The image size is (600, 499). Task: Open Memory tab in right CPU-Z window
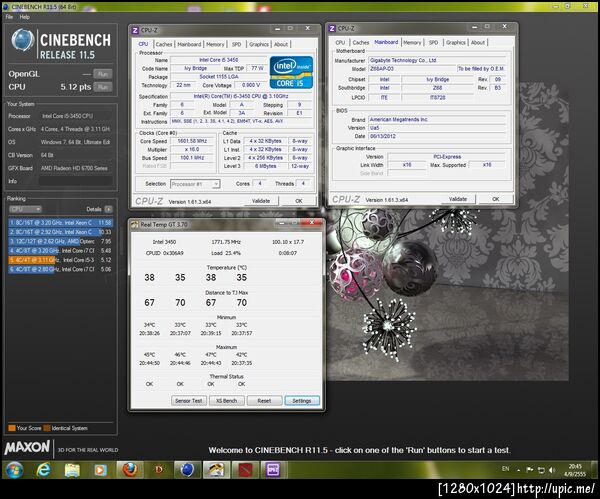tap(412, 42)
